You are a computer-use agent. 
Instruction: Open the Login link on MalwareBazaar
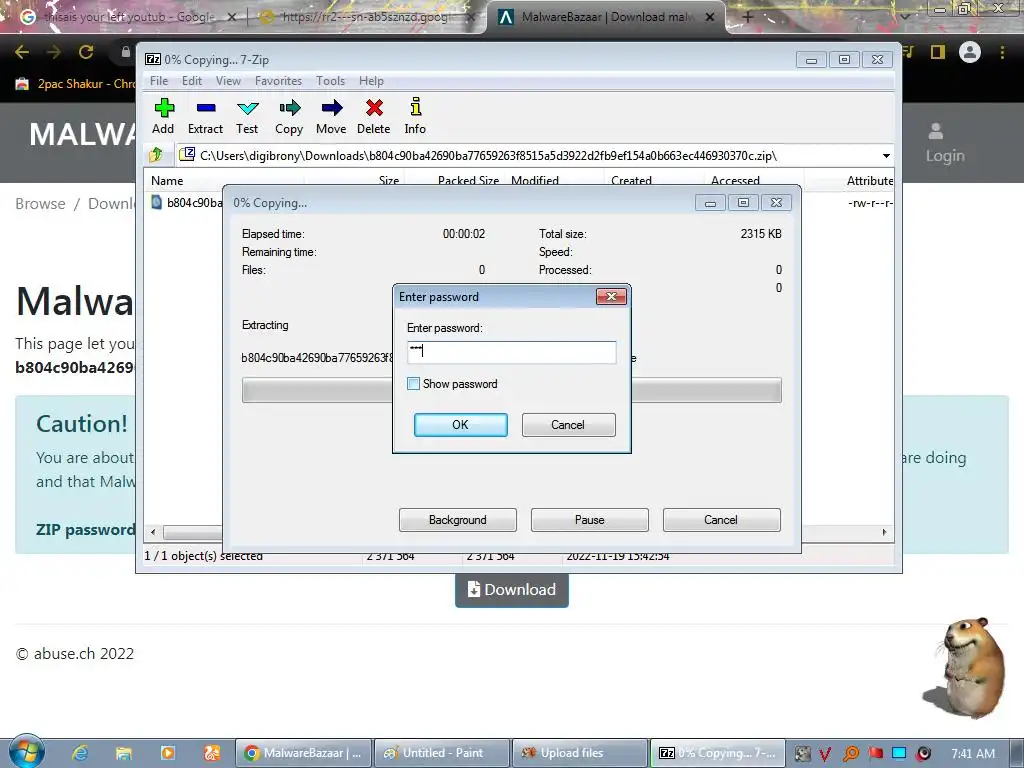click(x=945, y=142)
